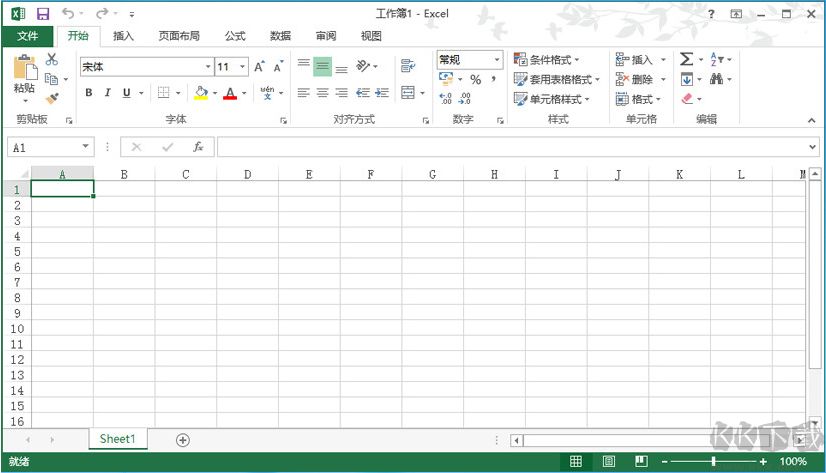Open the 文件 menu
This screenshot has height=473, width=826.
[x=27, y=36]
